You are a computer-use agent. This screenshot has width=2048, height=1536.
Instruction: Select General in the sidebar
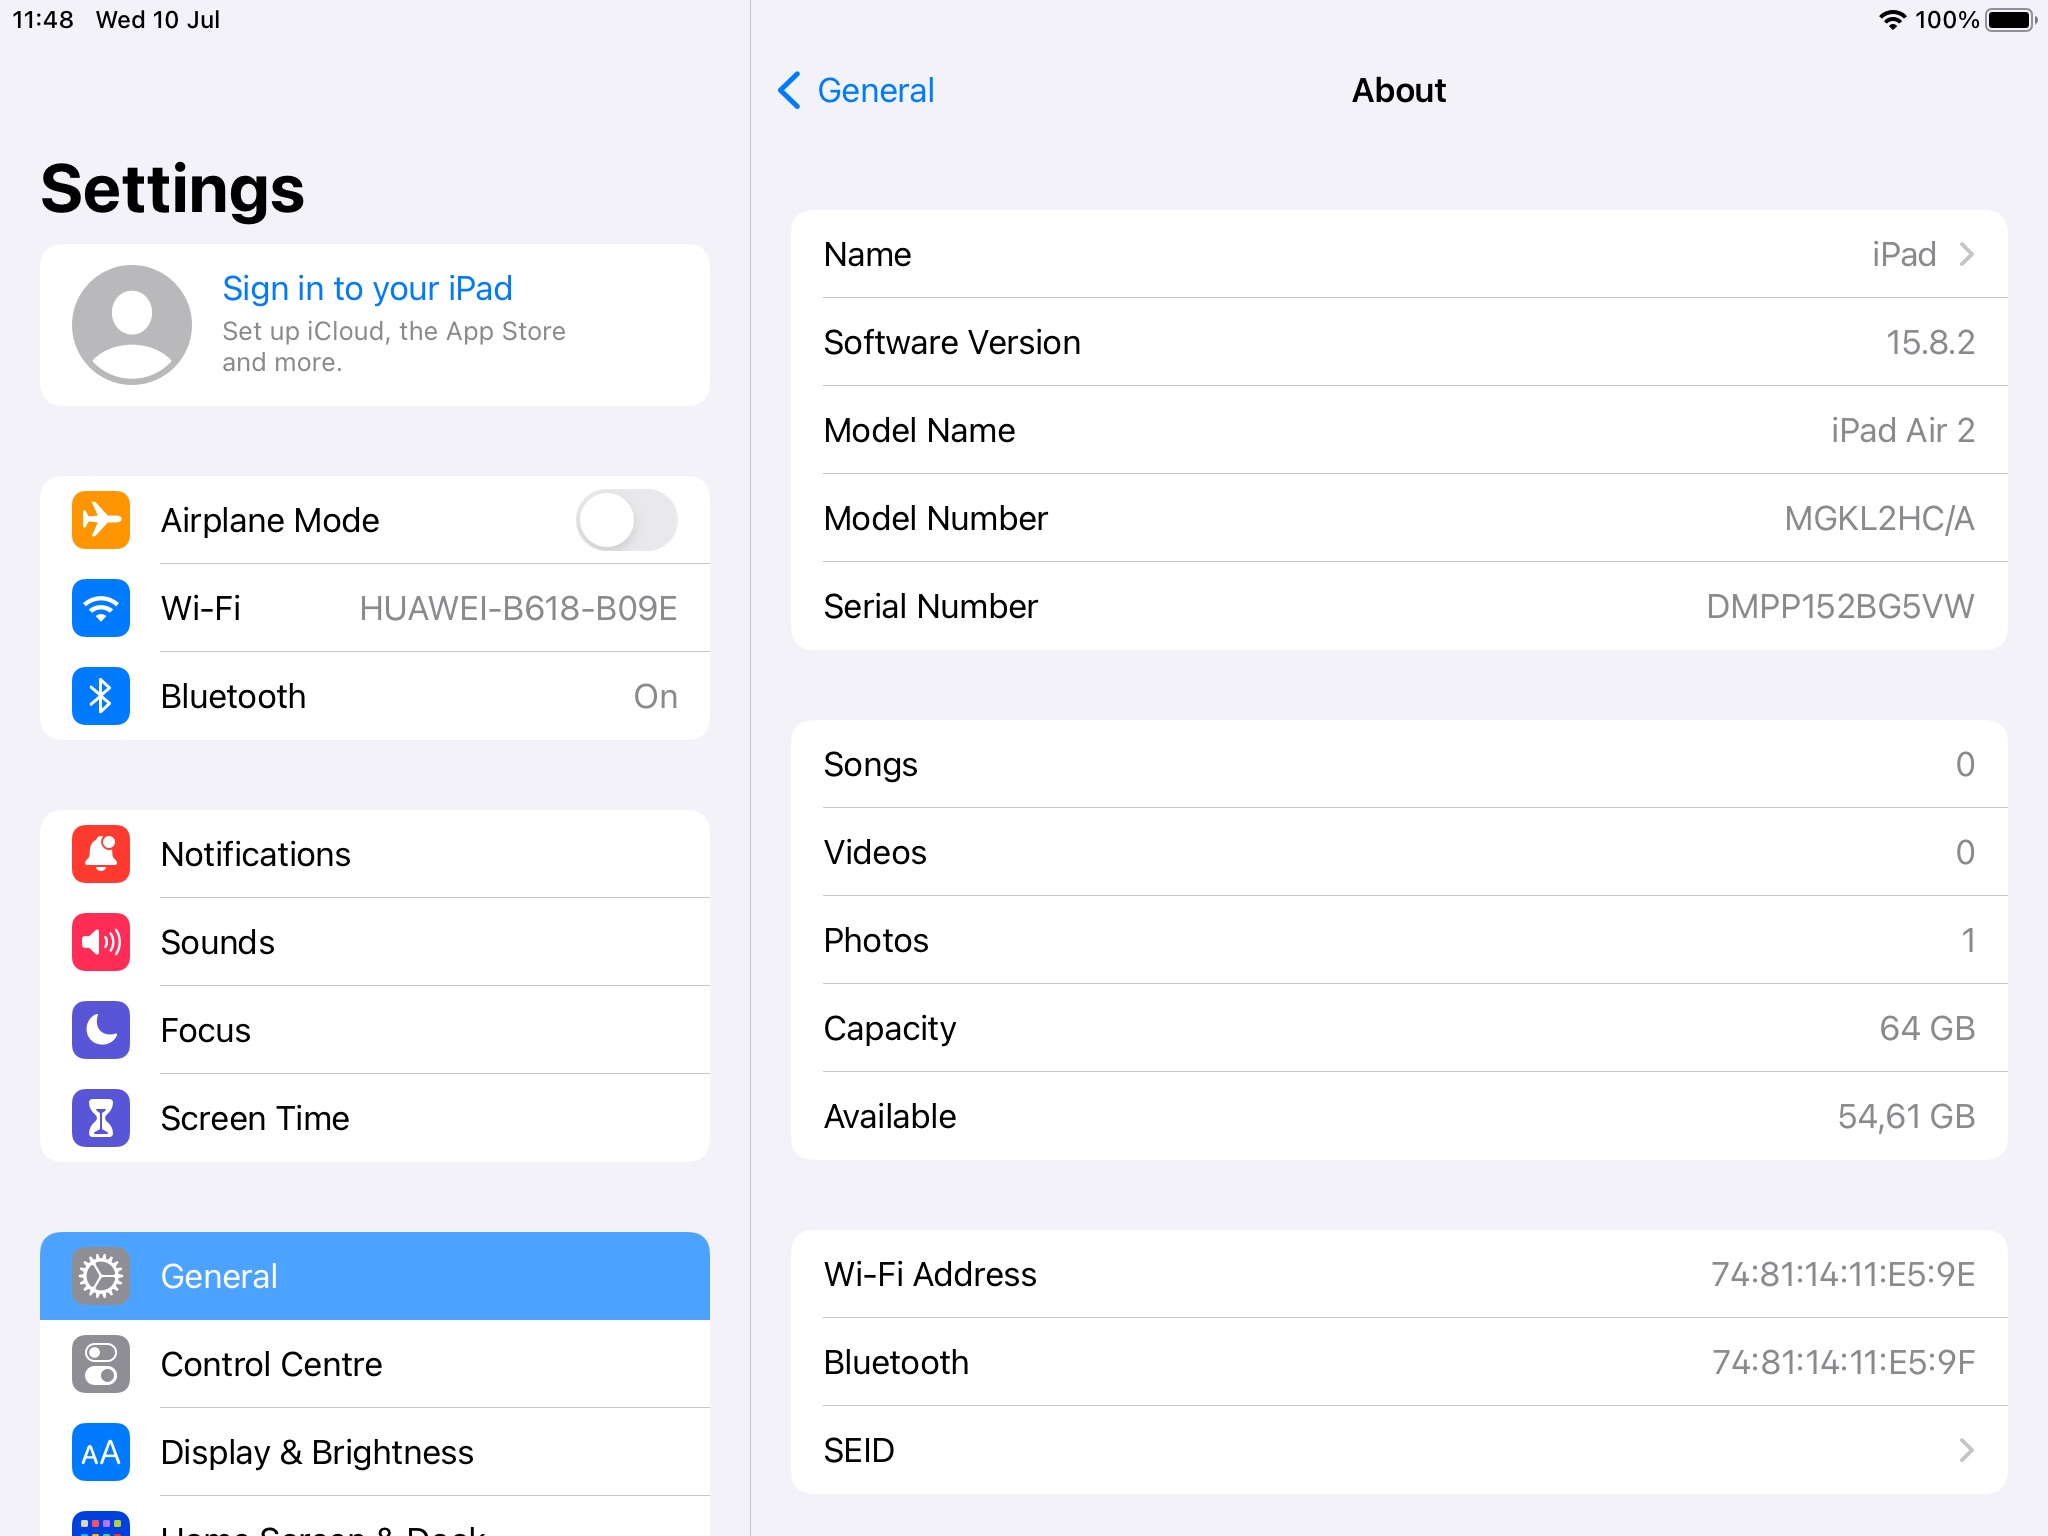pos(375,1276)
